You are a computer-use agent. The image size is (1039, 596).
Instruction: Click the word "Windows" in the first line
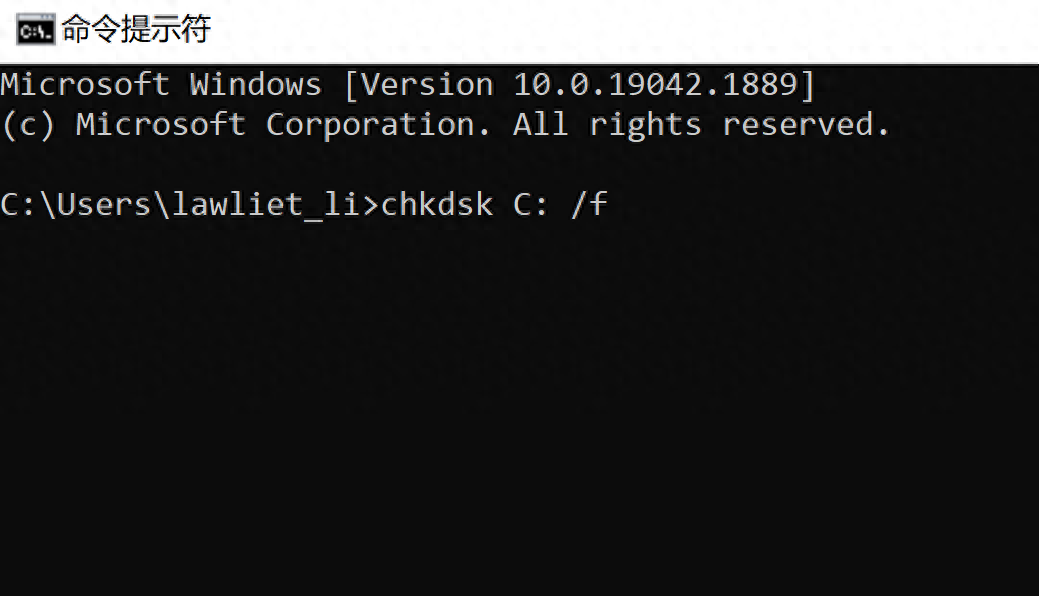pyautogui.click(x=256, y=85)
